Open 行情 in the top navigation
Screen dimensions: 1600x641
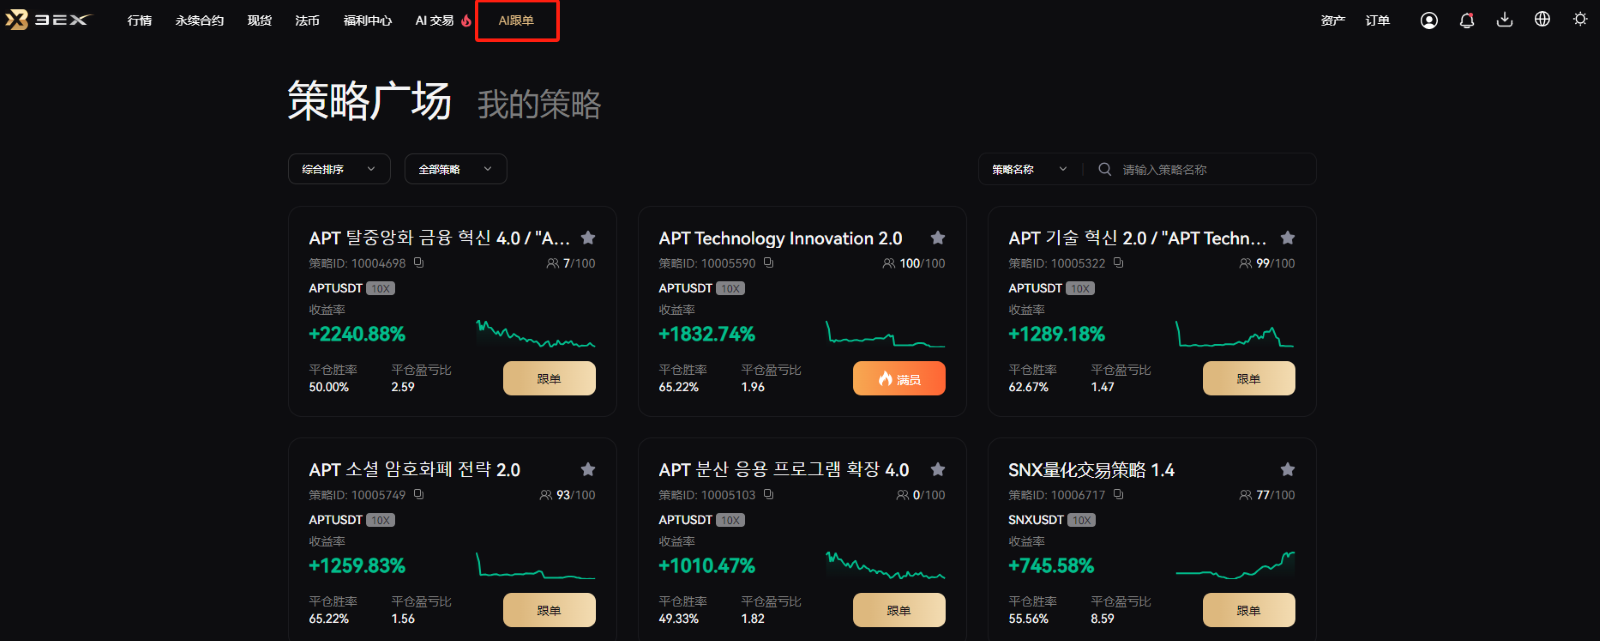[x=140, y=20]
